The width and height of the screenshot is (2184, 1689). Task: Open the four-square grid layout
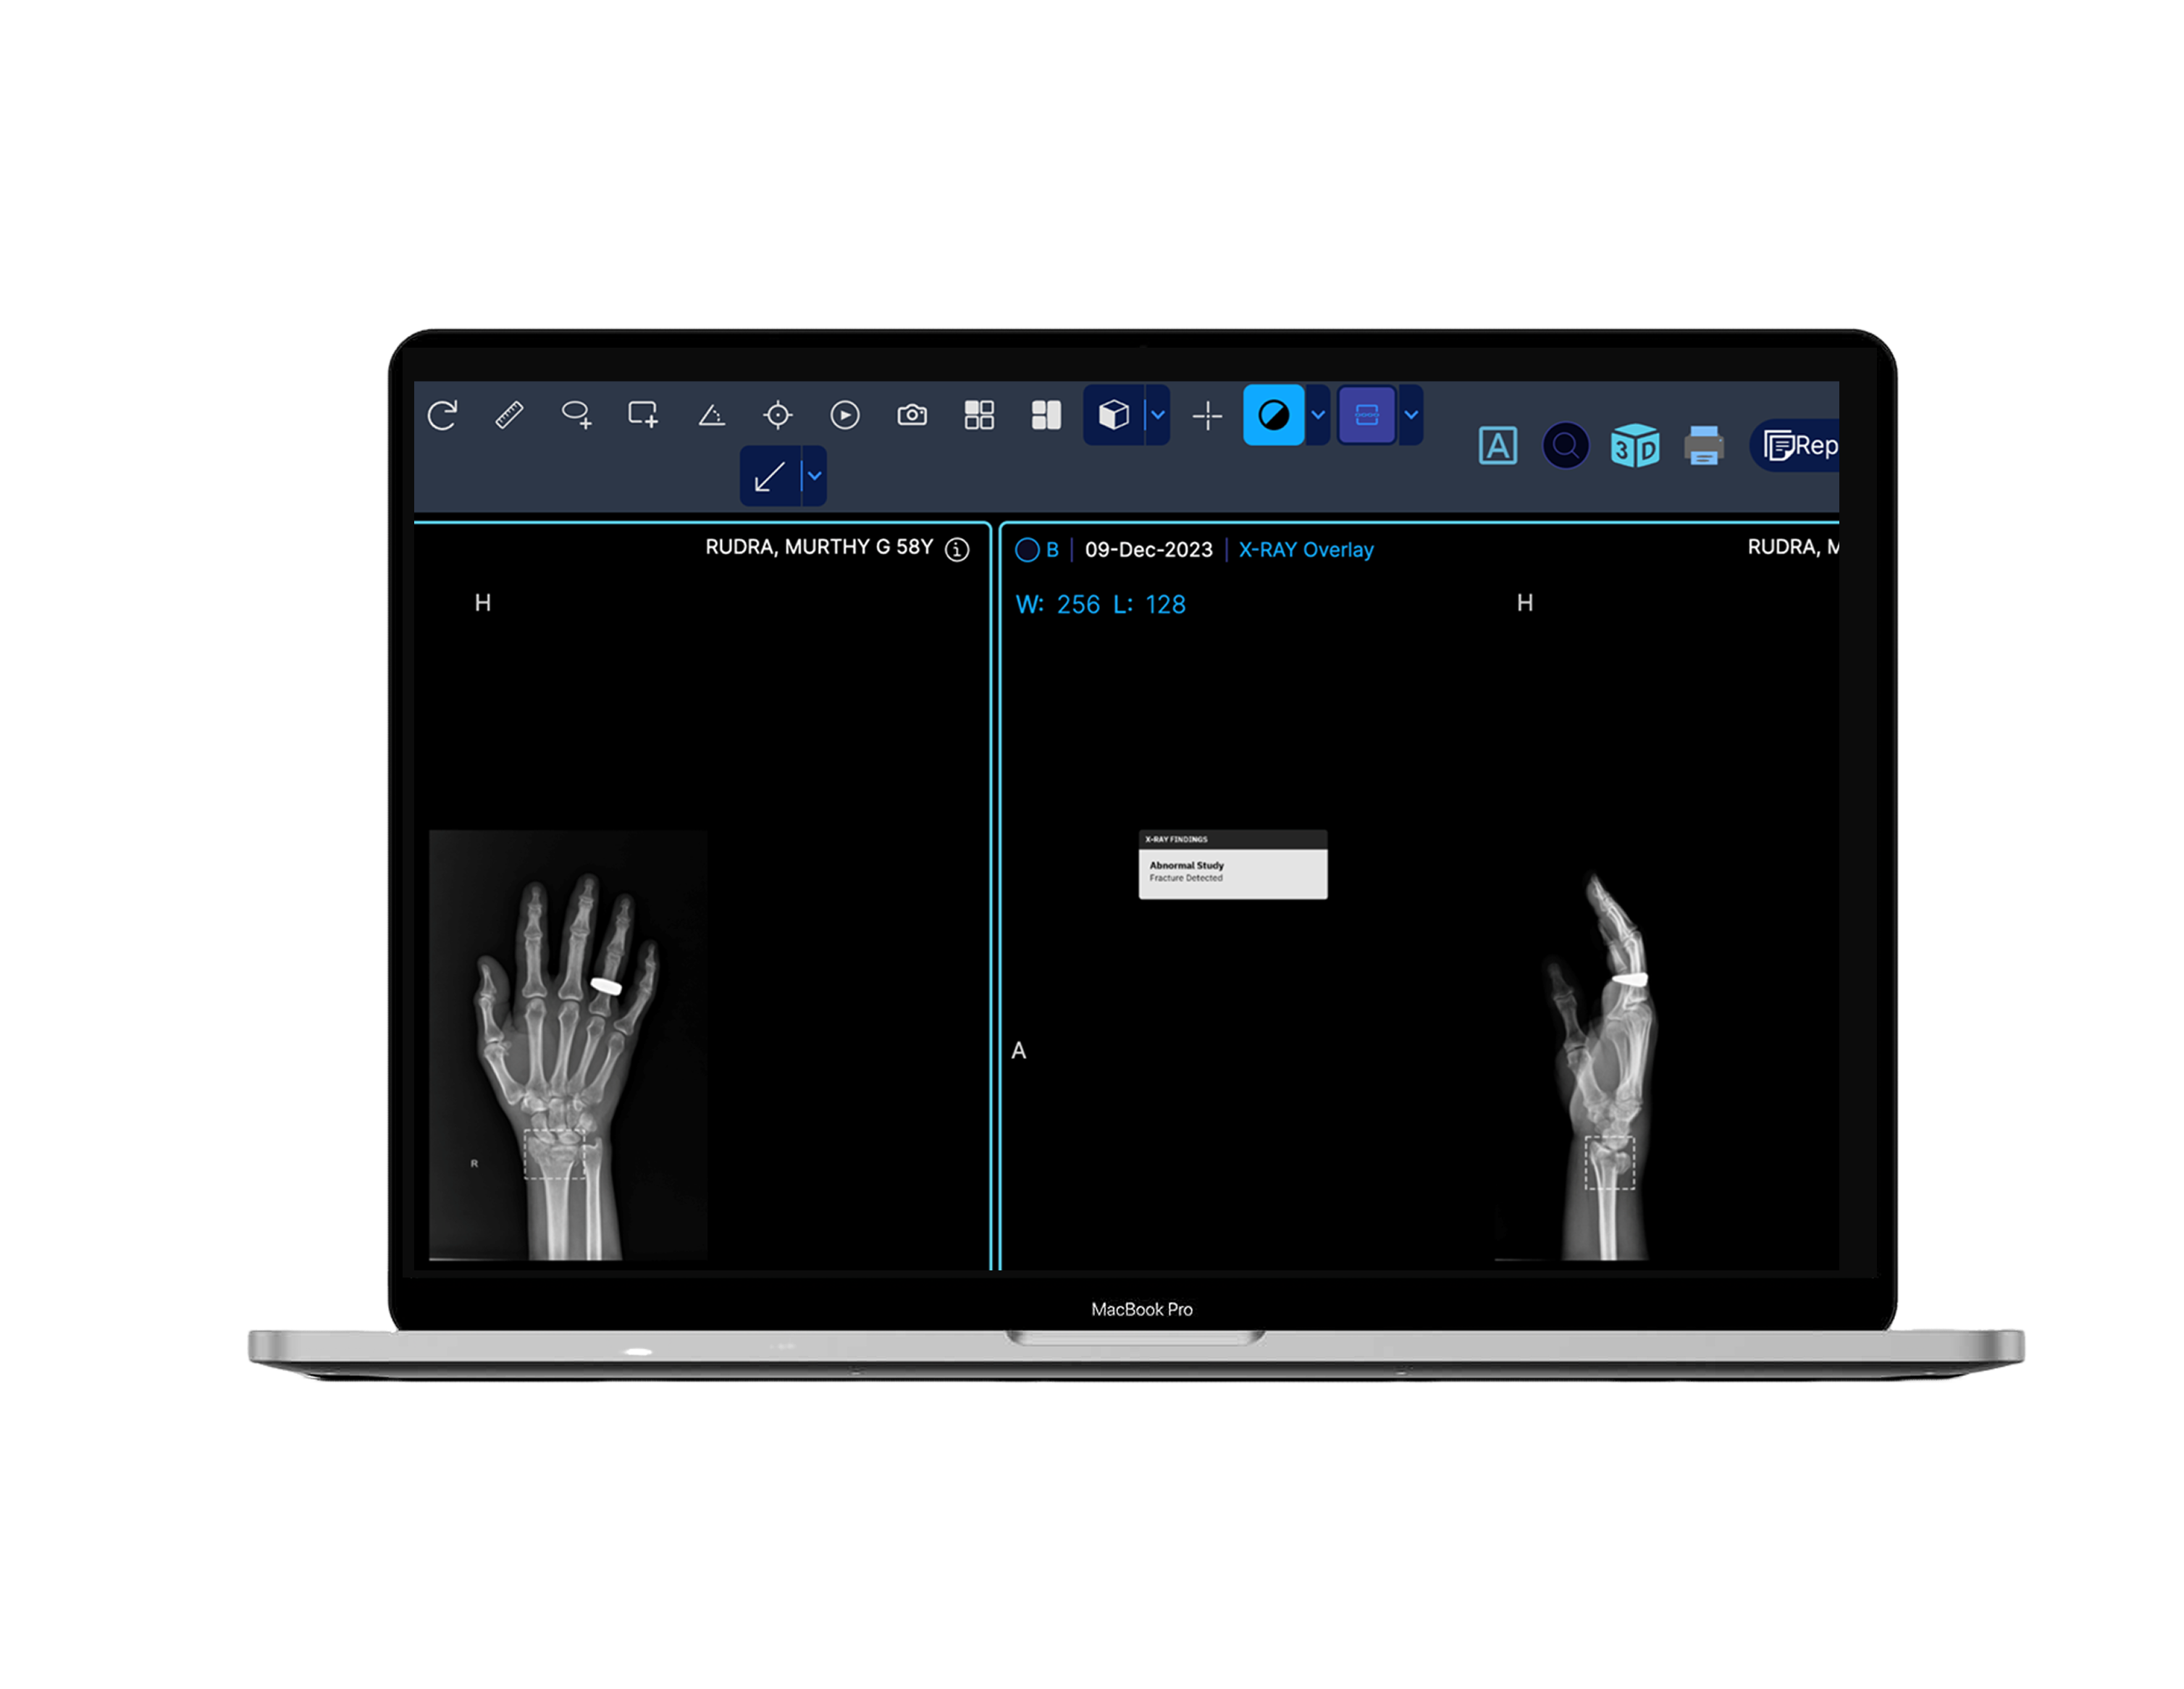(979, 415)
